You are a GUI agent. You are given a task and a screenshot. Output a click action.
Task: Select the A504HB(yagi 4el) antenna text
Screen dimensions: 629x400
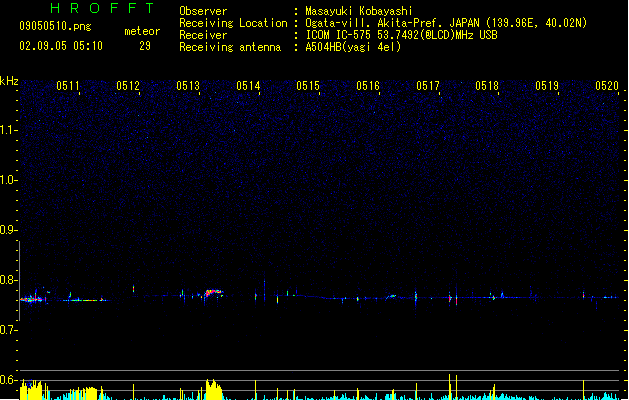[x=353, y=47]
